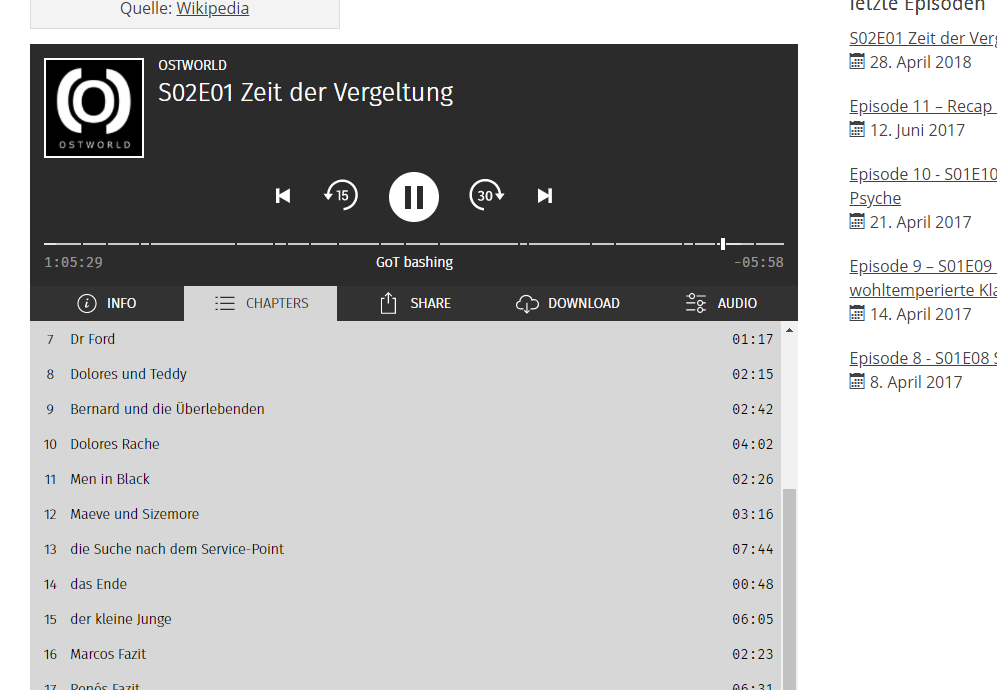
Task: Click calendar icon beside 8. April 2017
Action: click(x=857, y=382)
